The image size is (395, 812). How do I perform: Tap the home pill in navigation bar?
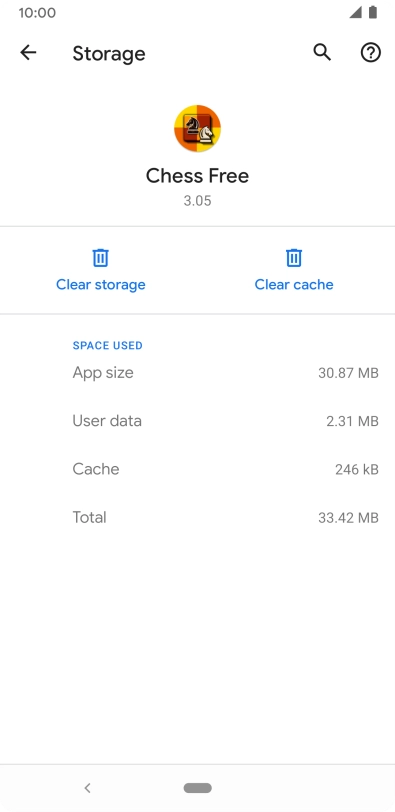point(197,788)
